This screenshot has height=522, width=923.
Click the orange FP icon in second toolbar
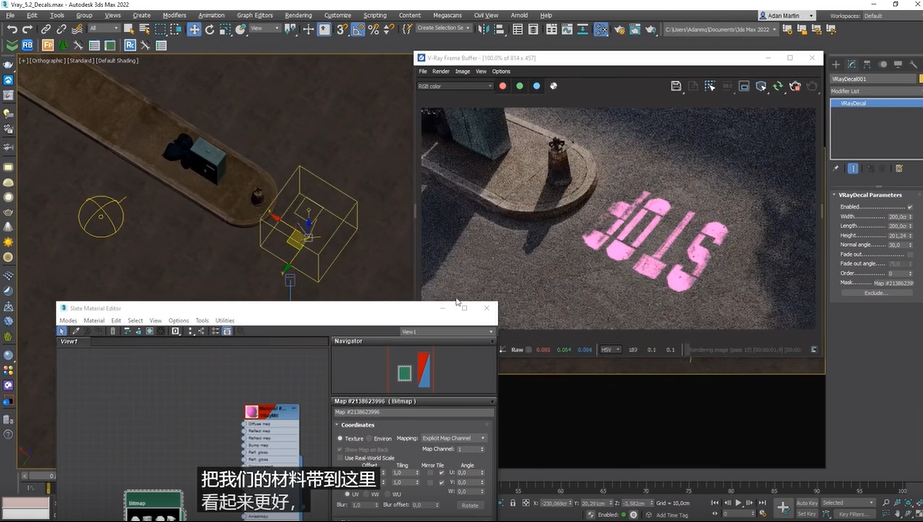(48, 45)
